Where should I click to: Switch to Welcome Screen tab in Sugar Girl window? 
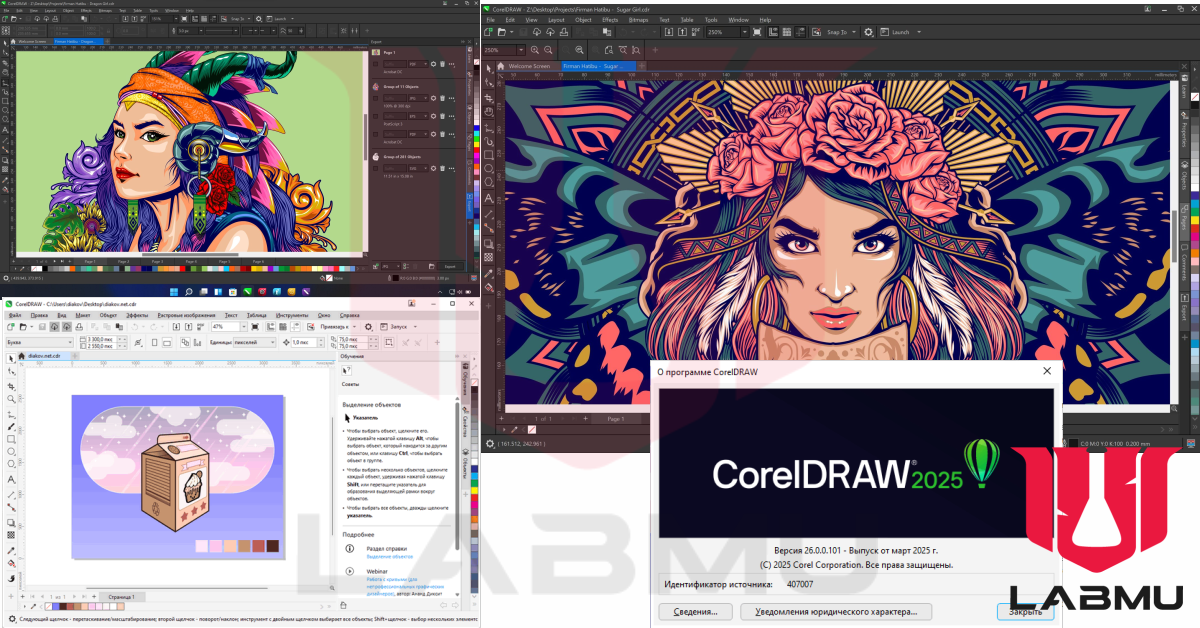(x=529, y=66)
